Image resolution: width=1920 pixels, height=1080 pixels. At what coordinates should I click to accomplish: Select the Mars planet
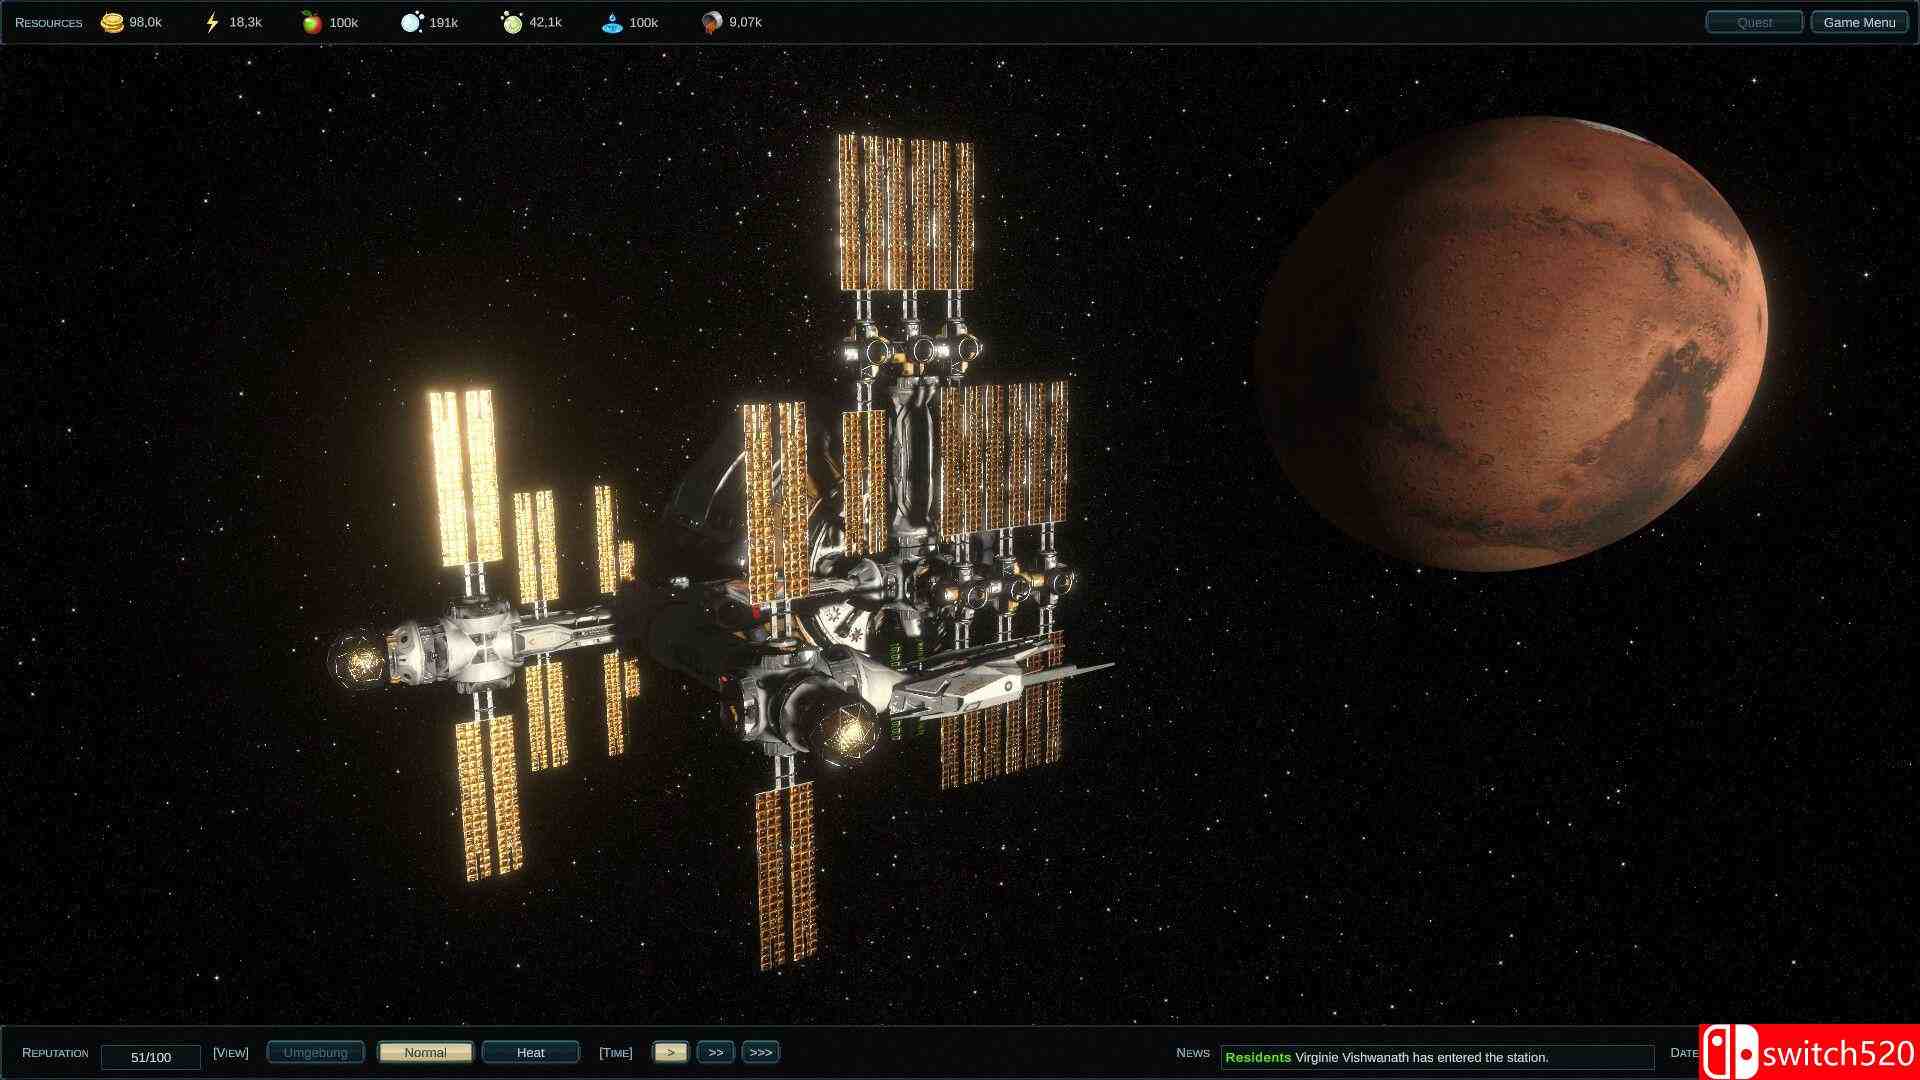tap(1510, 345)
